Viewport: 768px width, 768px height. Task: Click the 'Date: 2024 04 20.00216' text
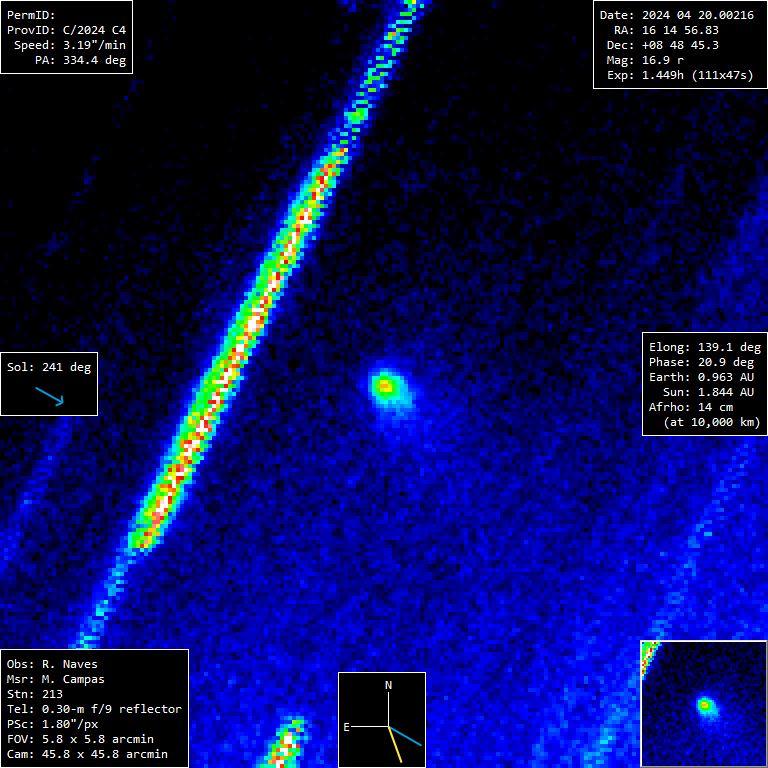pyautogui.click(x=677, y=15)
